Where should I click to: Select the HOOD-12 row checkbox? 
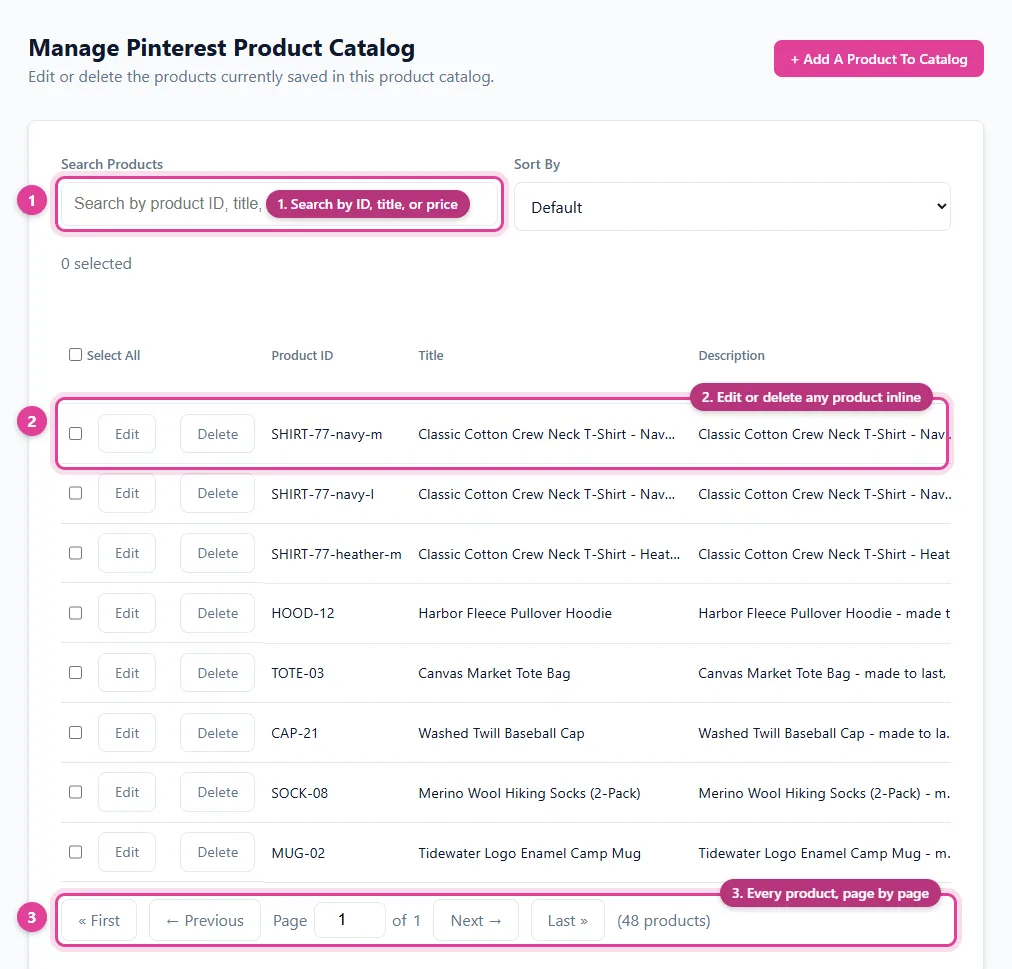click(x=76, y=613)
